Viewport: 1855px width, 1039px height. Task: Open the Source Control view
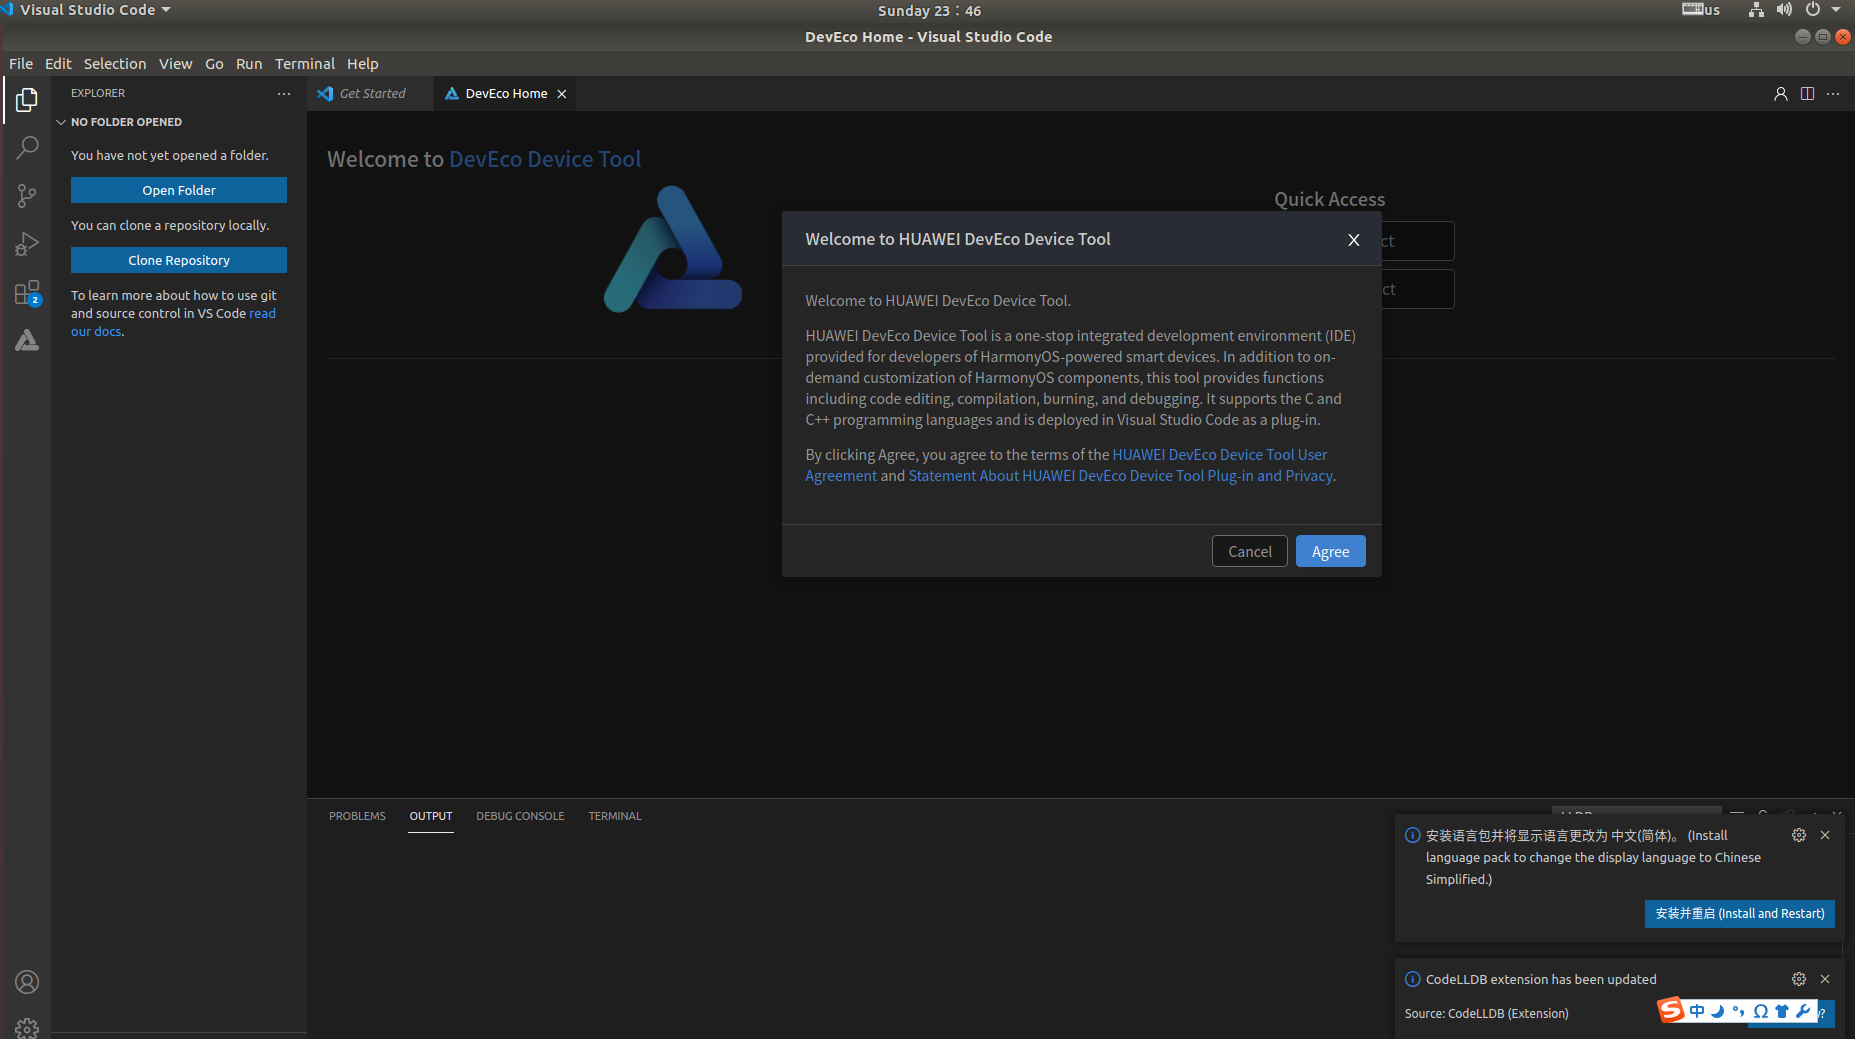27,196
